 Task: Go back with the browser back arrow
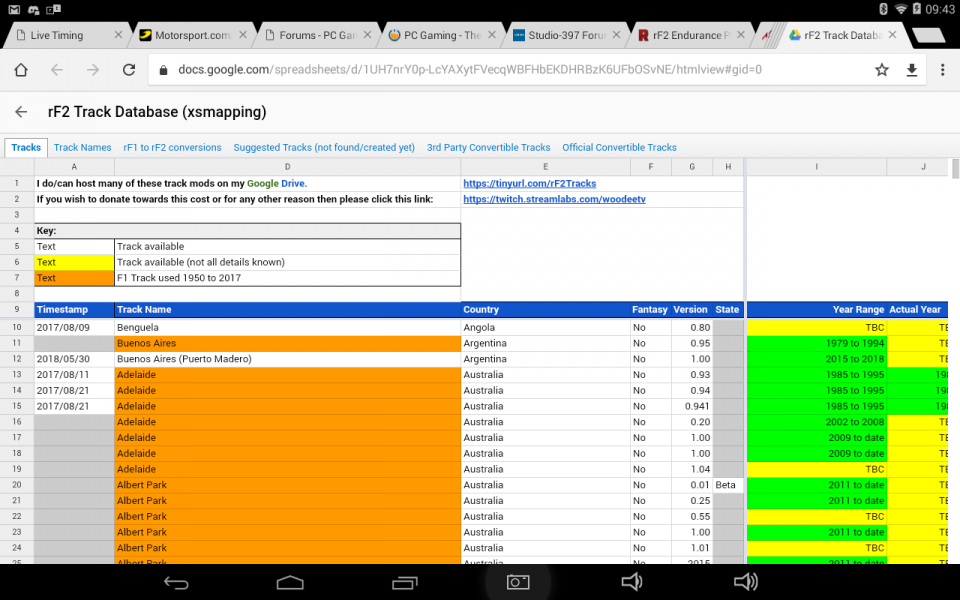57,70
